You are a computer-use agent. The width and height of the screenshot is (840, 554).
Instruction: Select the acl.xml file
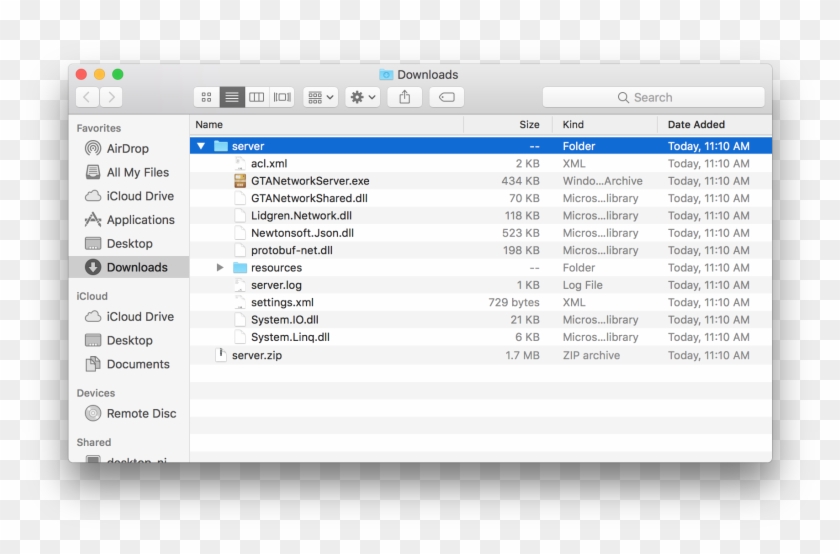click(x=481, y=163)
